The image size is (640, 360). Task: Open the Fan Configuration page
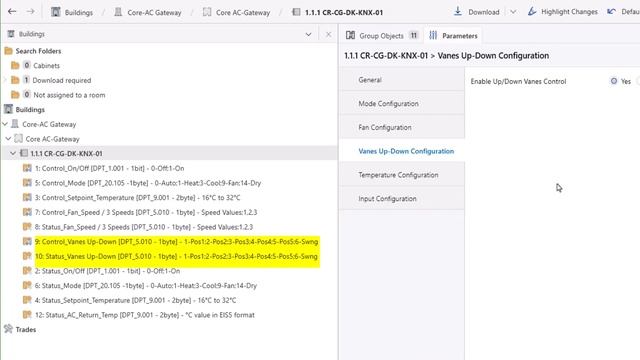[x=402, y=127]
